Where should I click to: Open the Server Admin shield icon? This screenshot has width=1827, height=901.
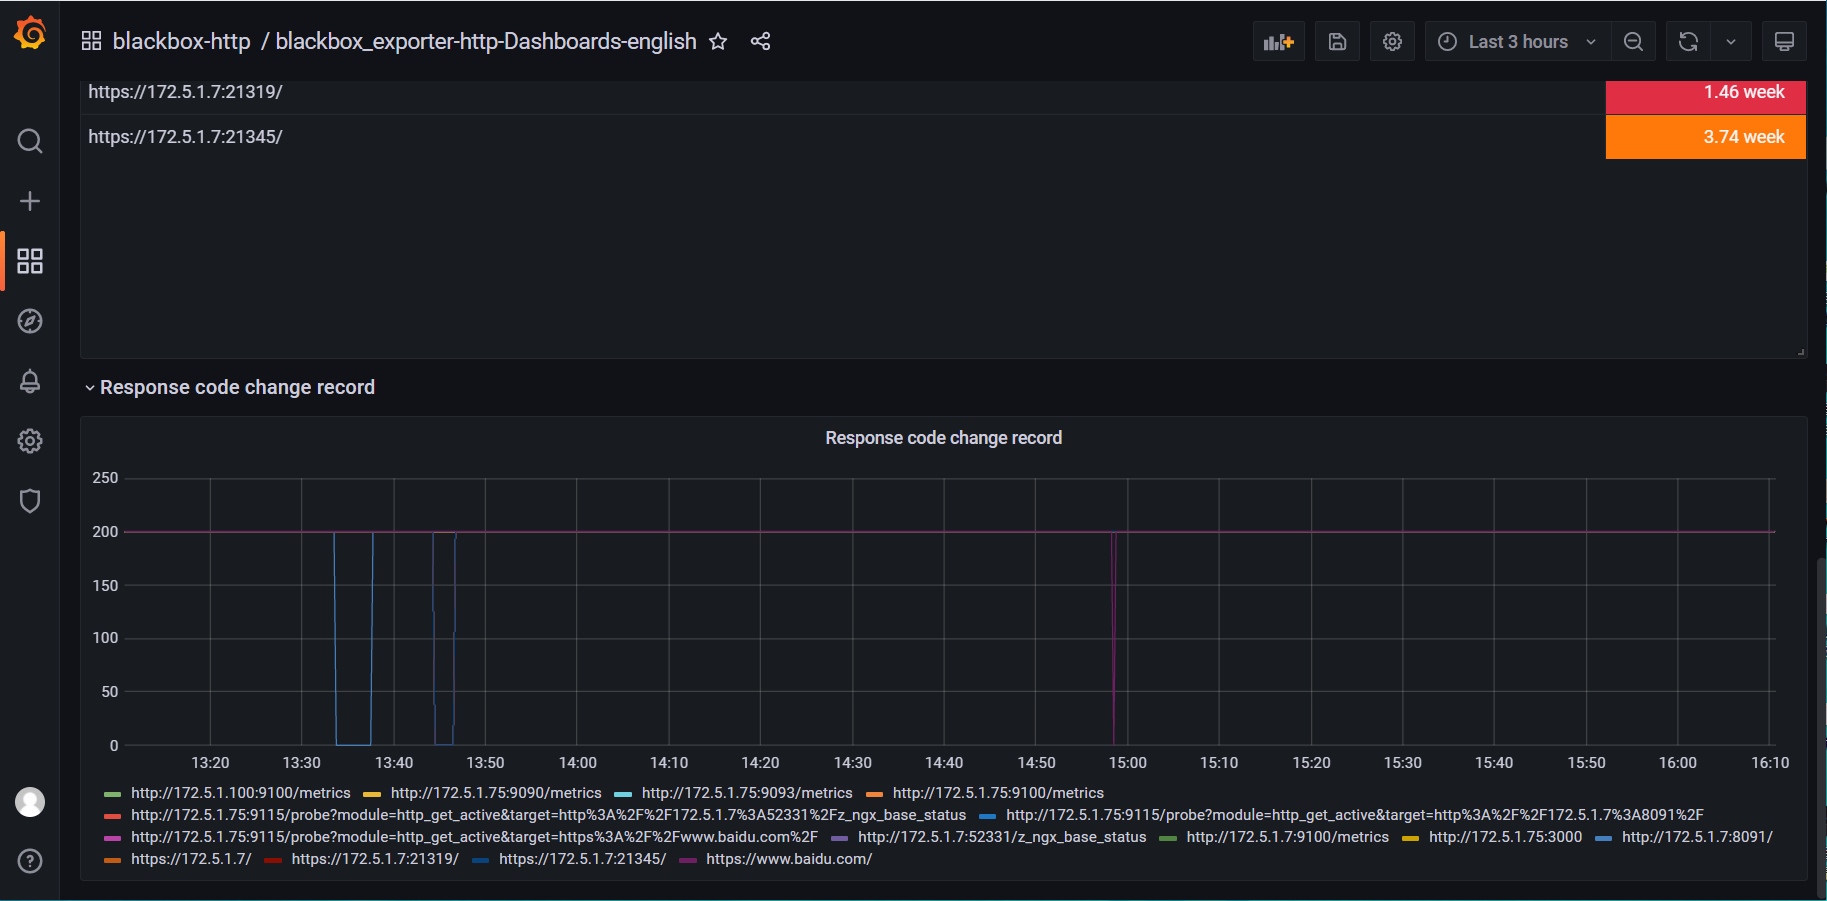click(30, 501)
